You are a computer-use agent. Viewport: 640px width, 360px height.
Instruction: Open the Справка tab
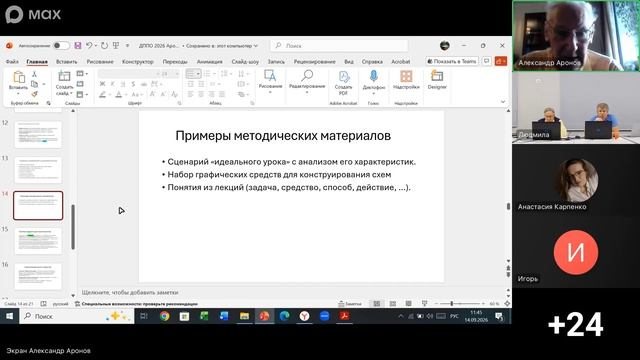(372, 62)
